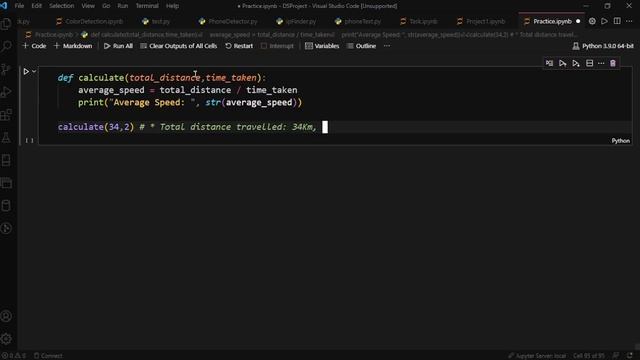640x360 pixels.
Task: Open the Search view in activity bar
Action: click(x=6, y=47)
